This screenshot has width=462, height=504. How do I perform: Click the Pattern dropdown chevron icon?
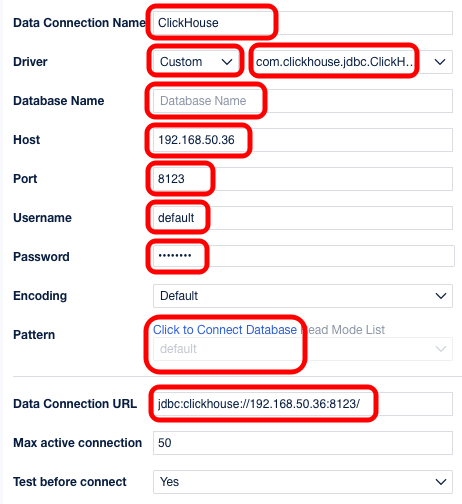click(441, 349)
